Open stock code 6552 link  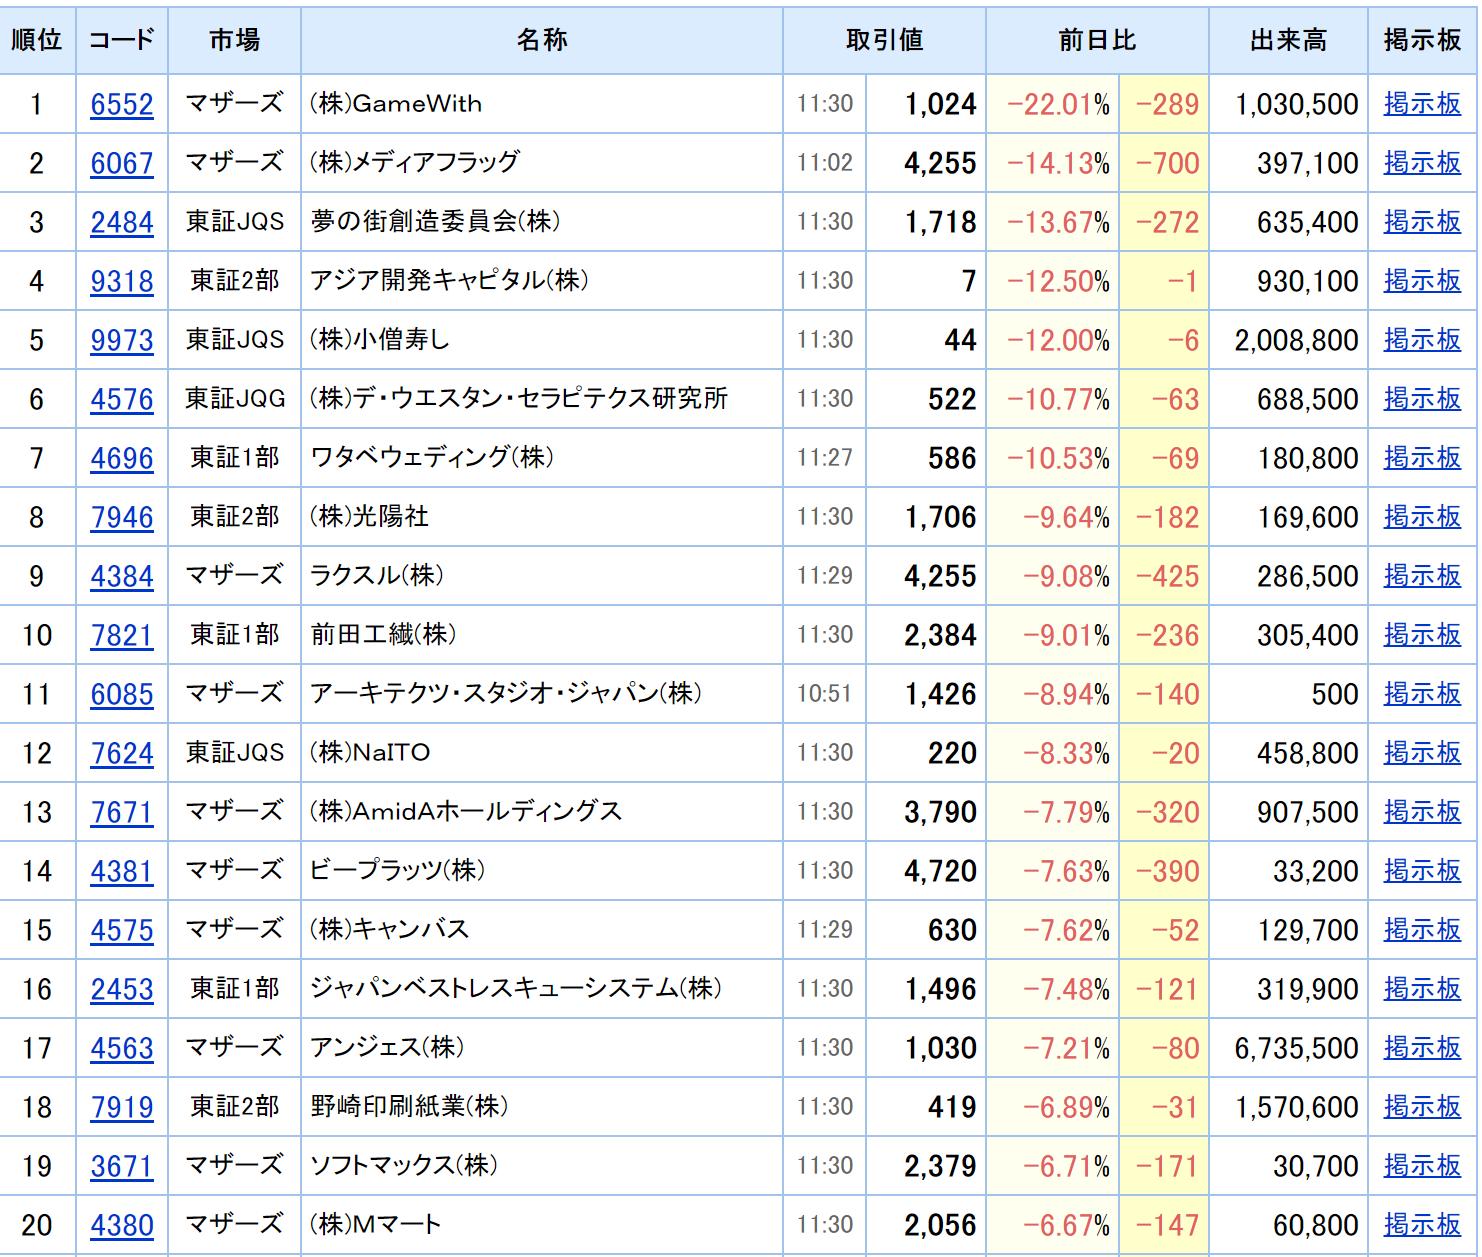click(x=122, y=104)
